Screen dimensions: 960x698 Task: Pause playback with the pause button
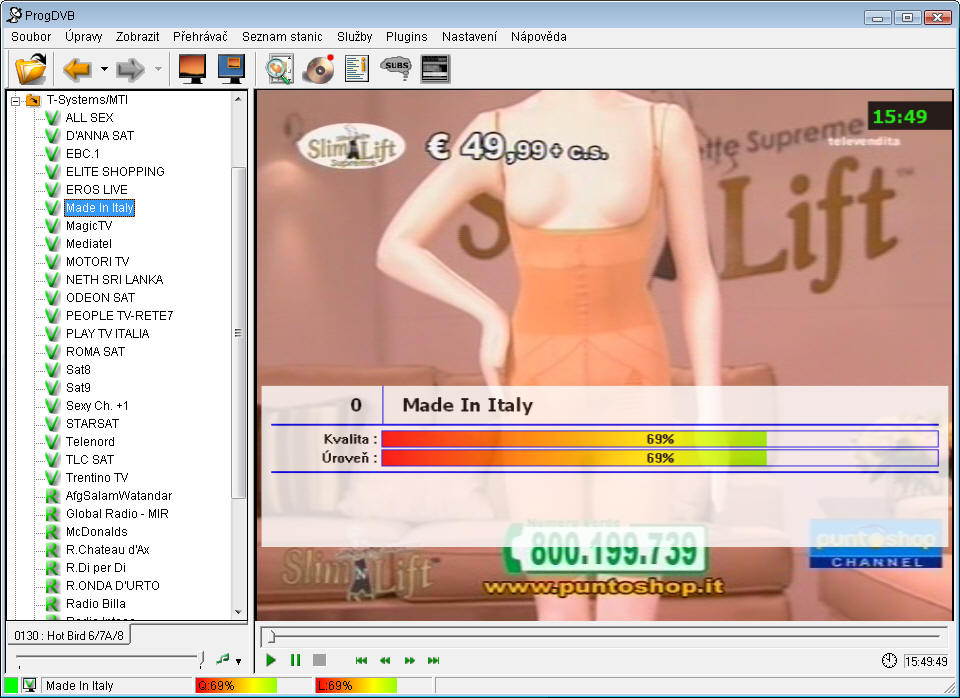(x=295, y=660)
